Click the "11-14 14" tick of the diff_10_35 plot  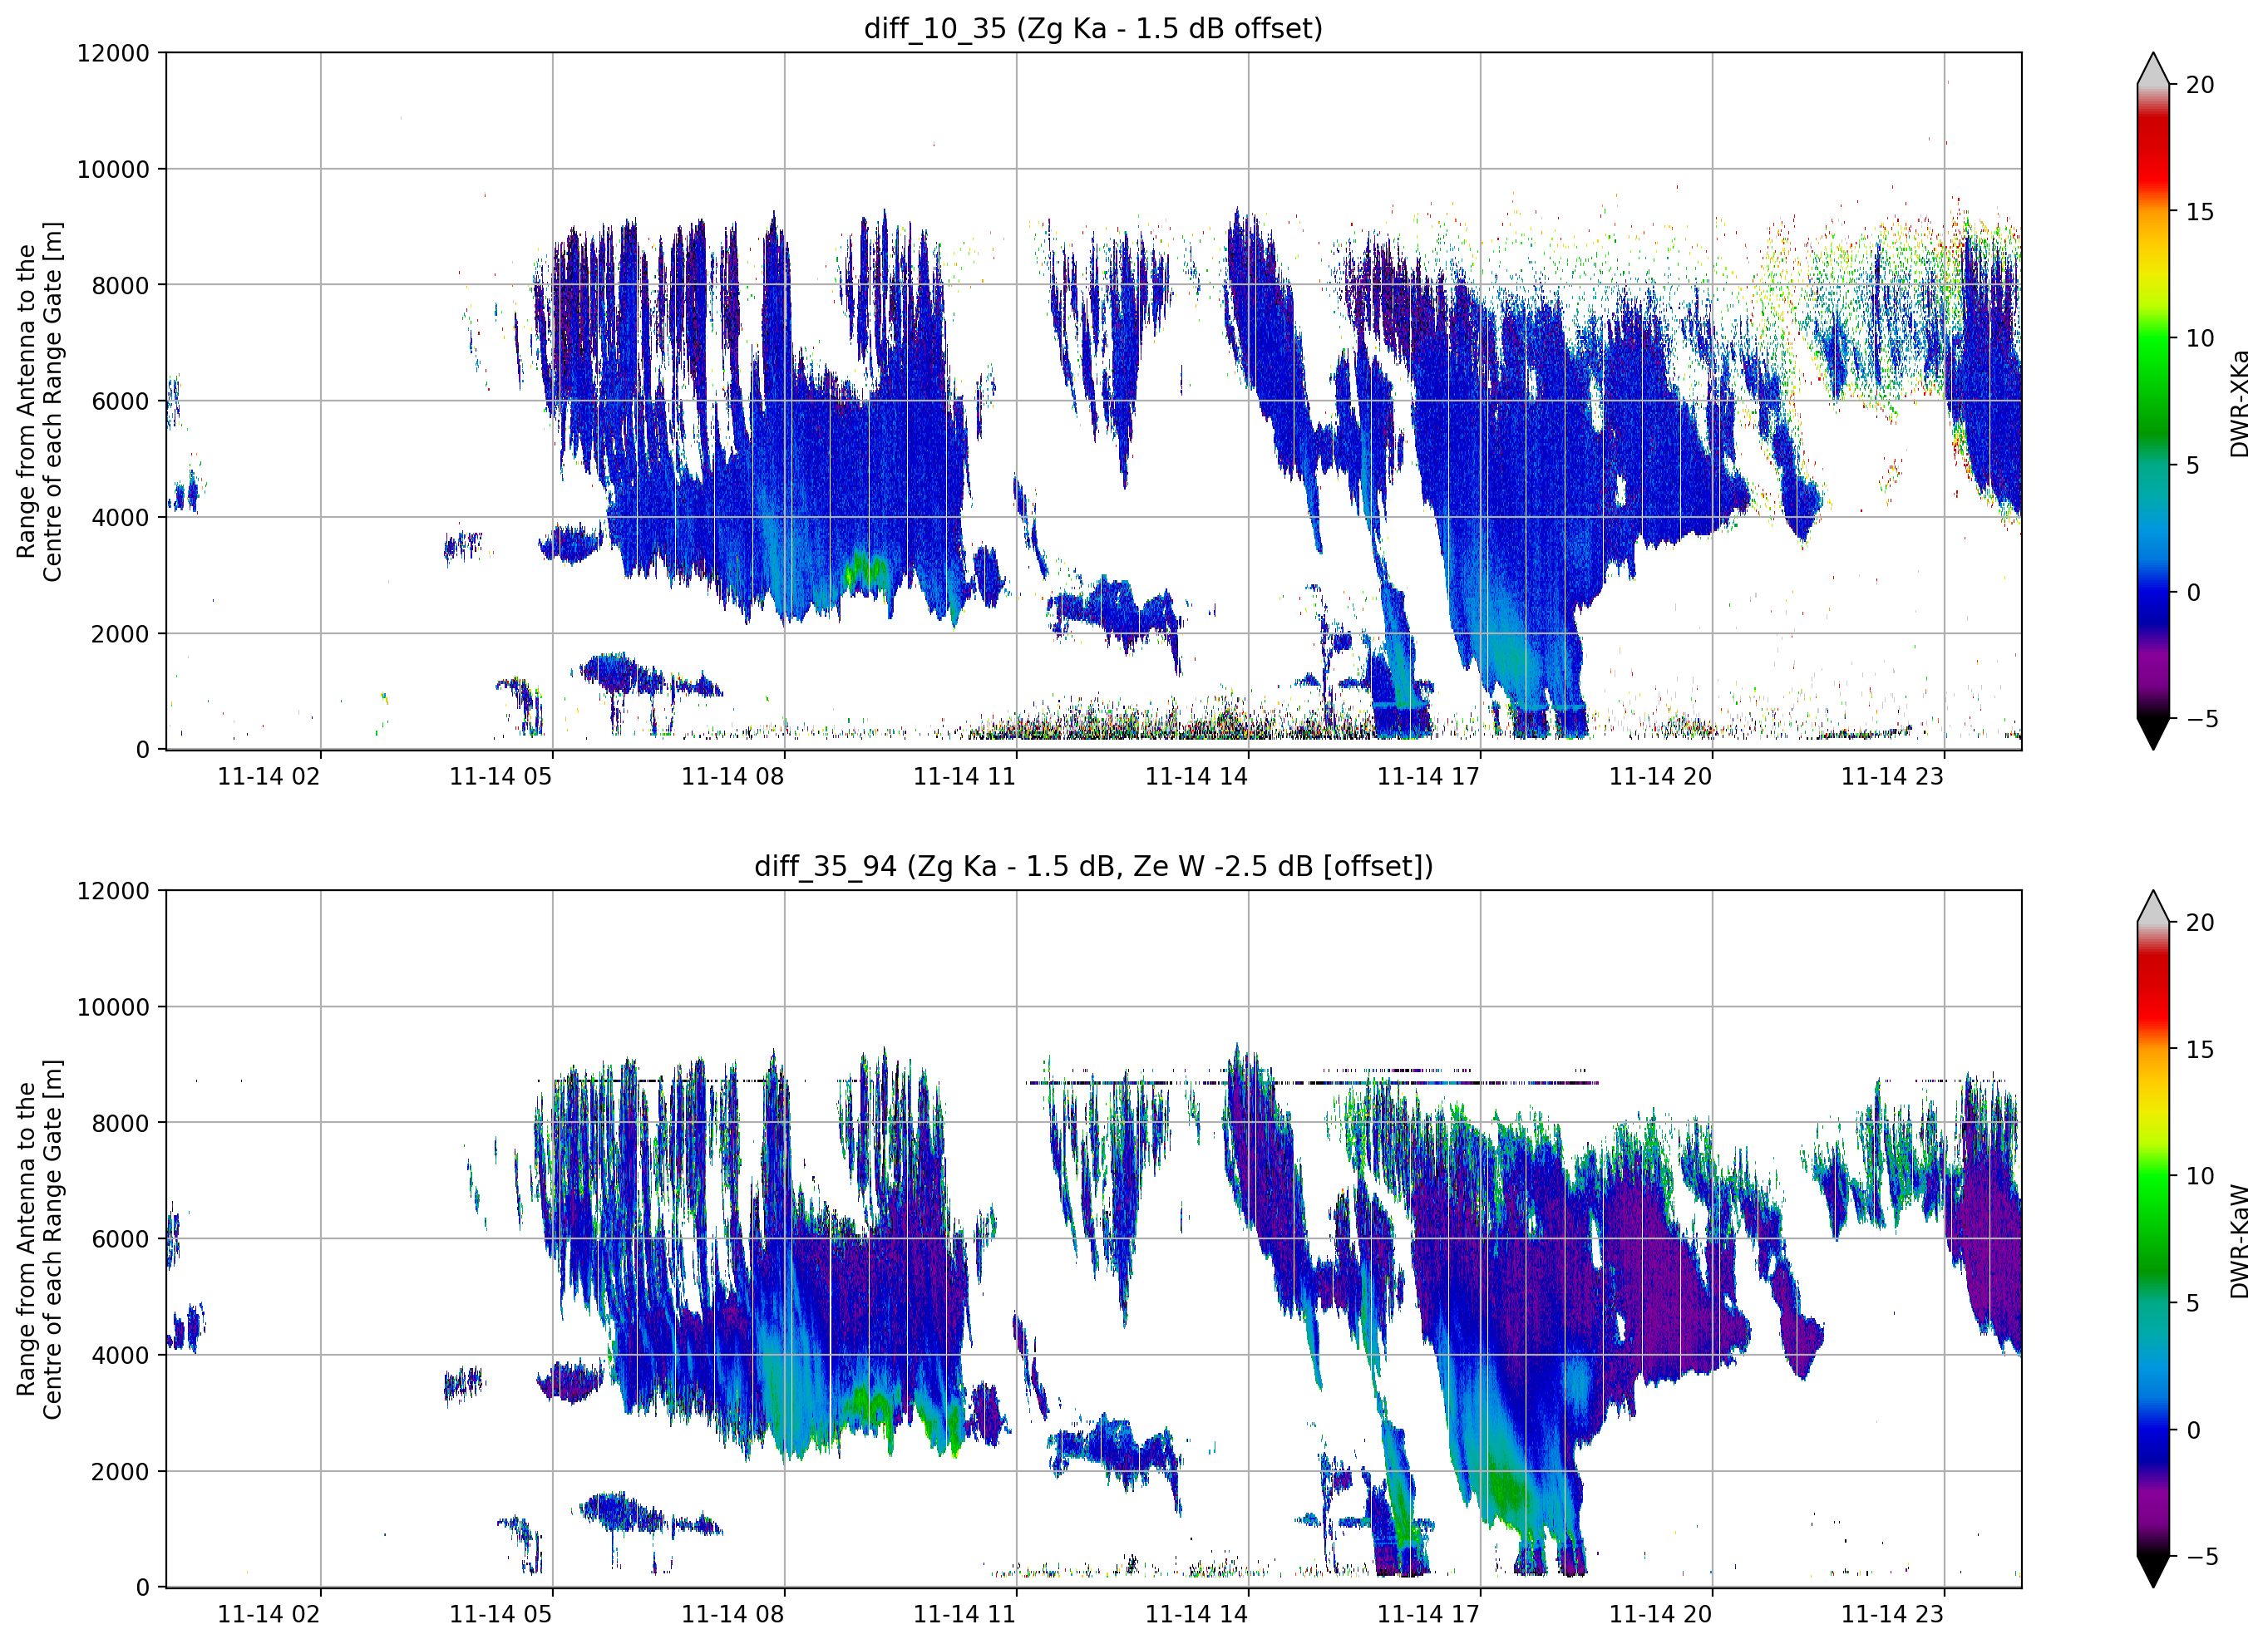1197,777
